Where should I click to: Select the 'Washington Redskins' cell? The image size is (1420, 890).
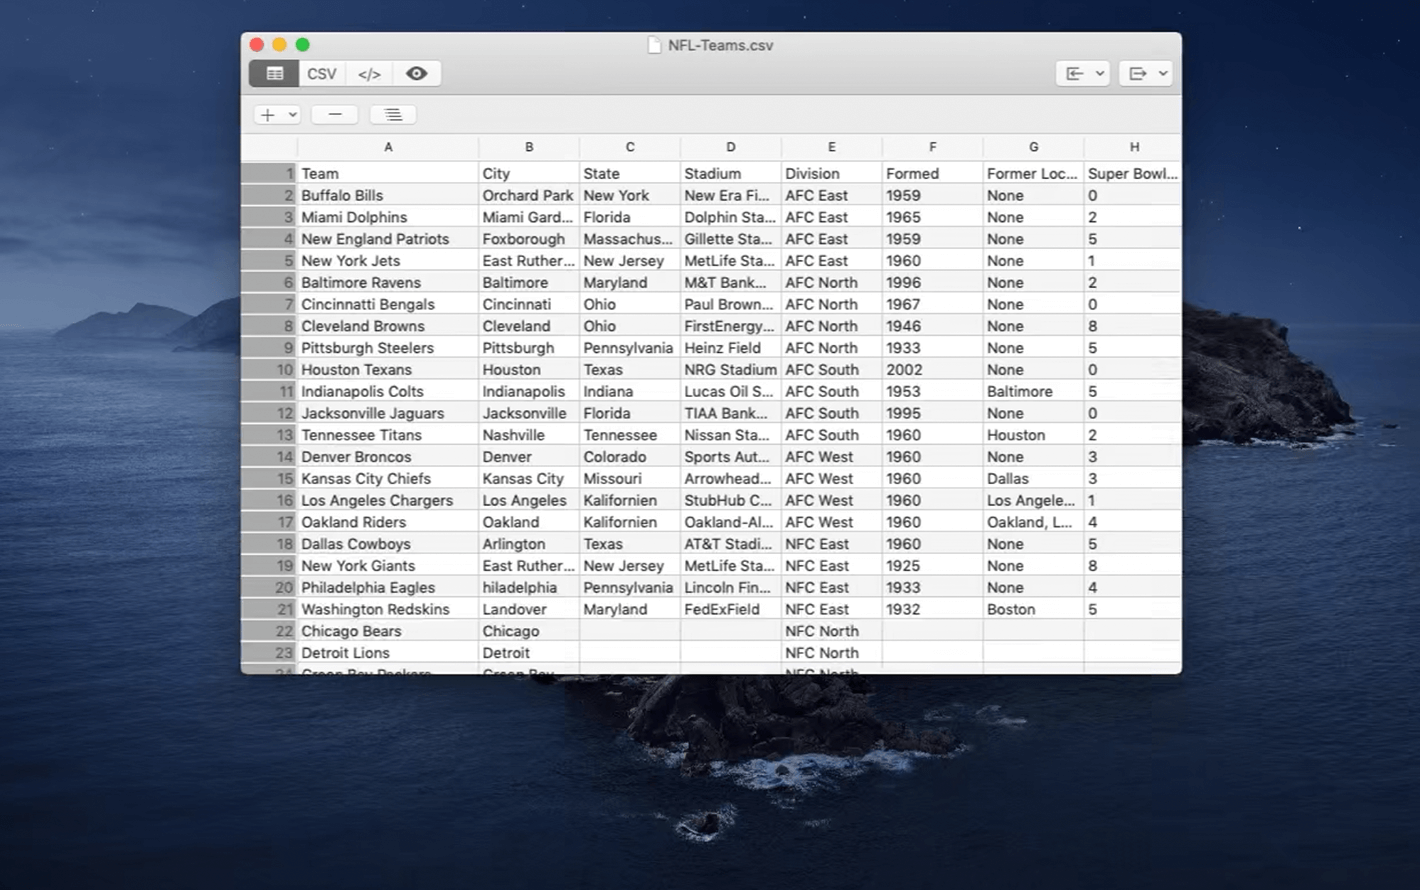388,609
